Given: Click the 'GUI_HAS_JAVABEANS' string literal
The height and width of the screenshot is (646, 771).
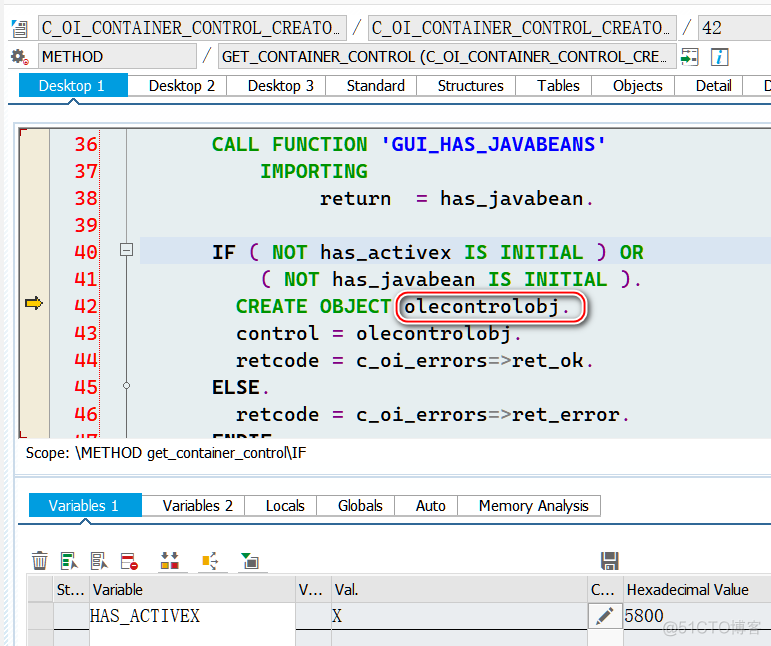Looking at the screenshot, I should pos(493,145).
